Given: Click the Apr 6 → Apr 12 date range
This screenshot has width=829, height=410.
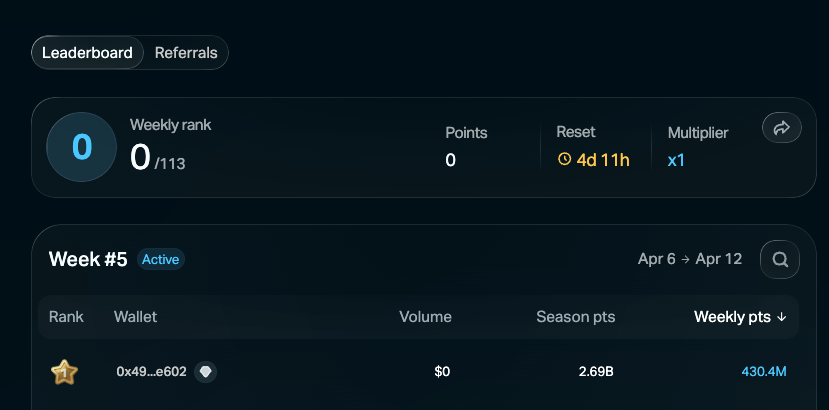Looking at the screenshot, I should (690, 259).
